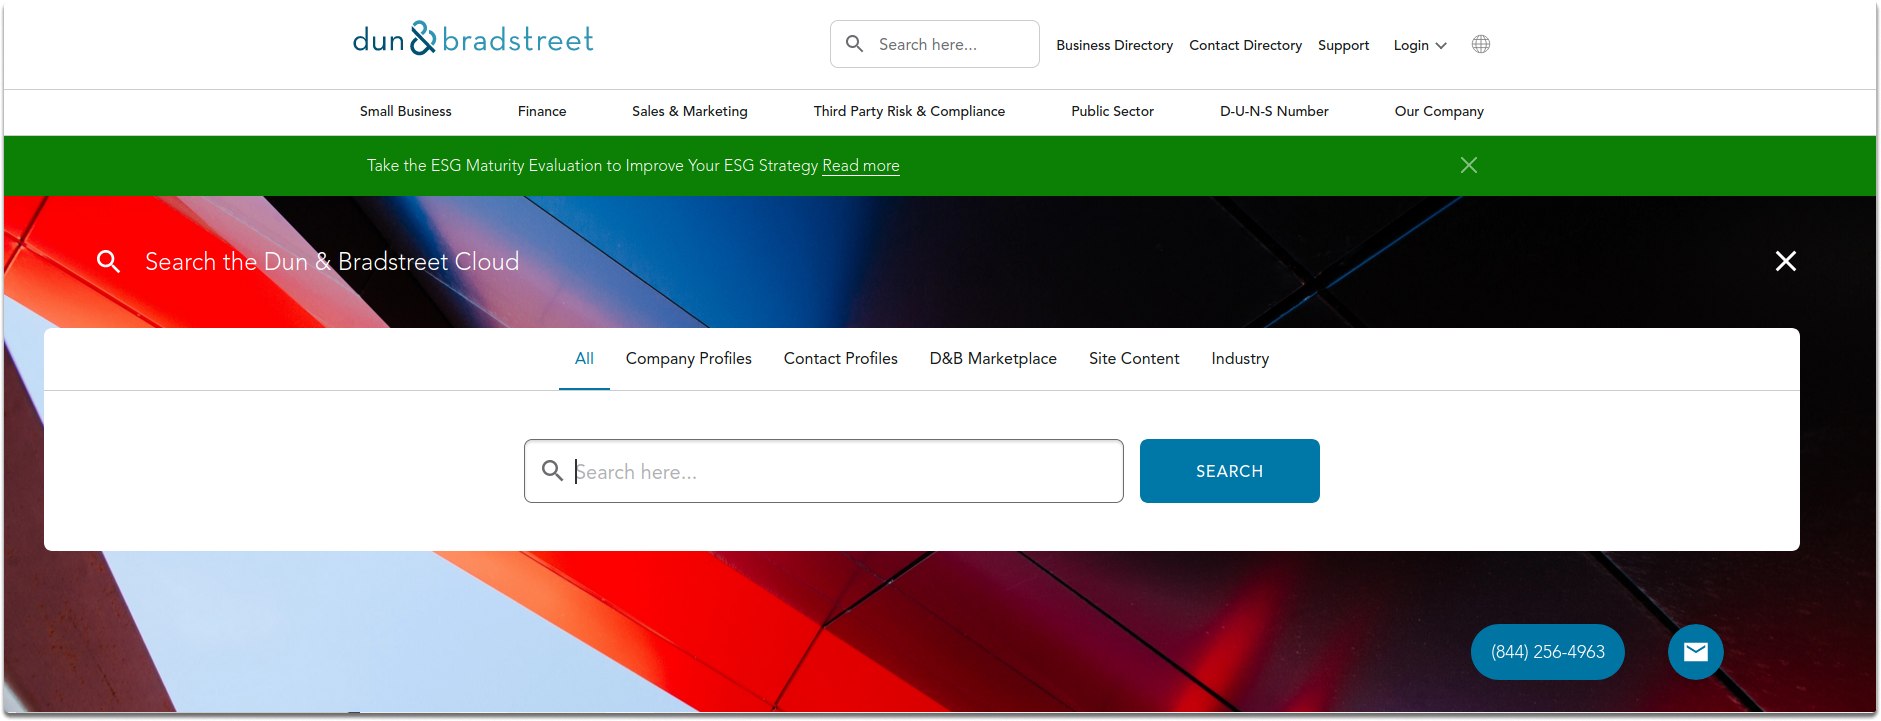Image resolution: width=1881 pixels, height=721 pixels.
Task: Open the email envelope chat button
Action: (x=1696, y=652)
